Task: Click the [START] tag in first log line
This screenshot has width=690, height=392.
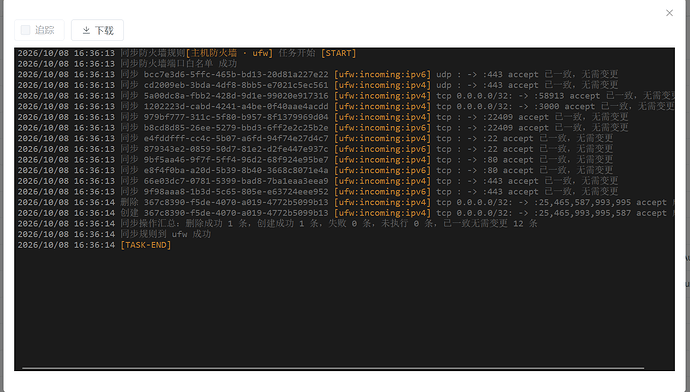Action: 338,53
